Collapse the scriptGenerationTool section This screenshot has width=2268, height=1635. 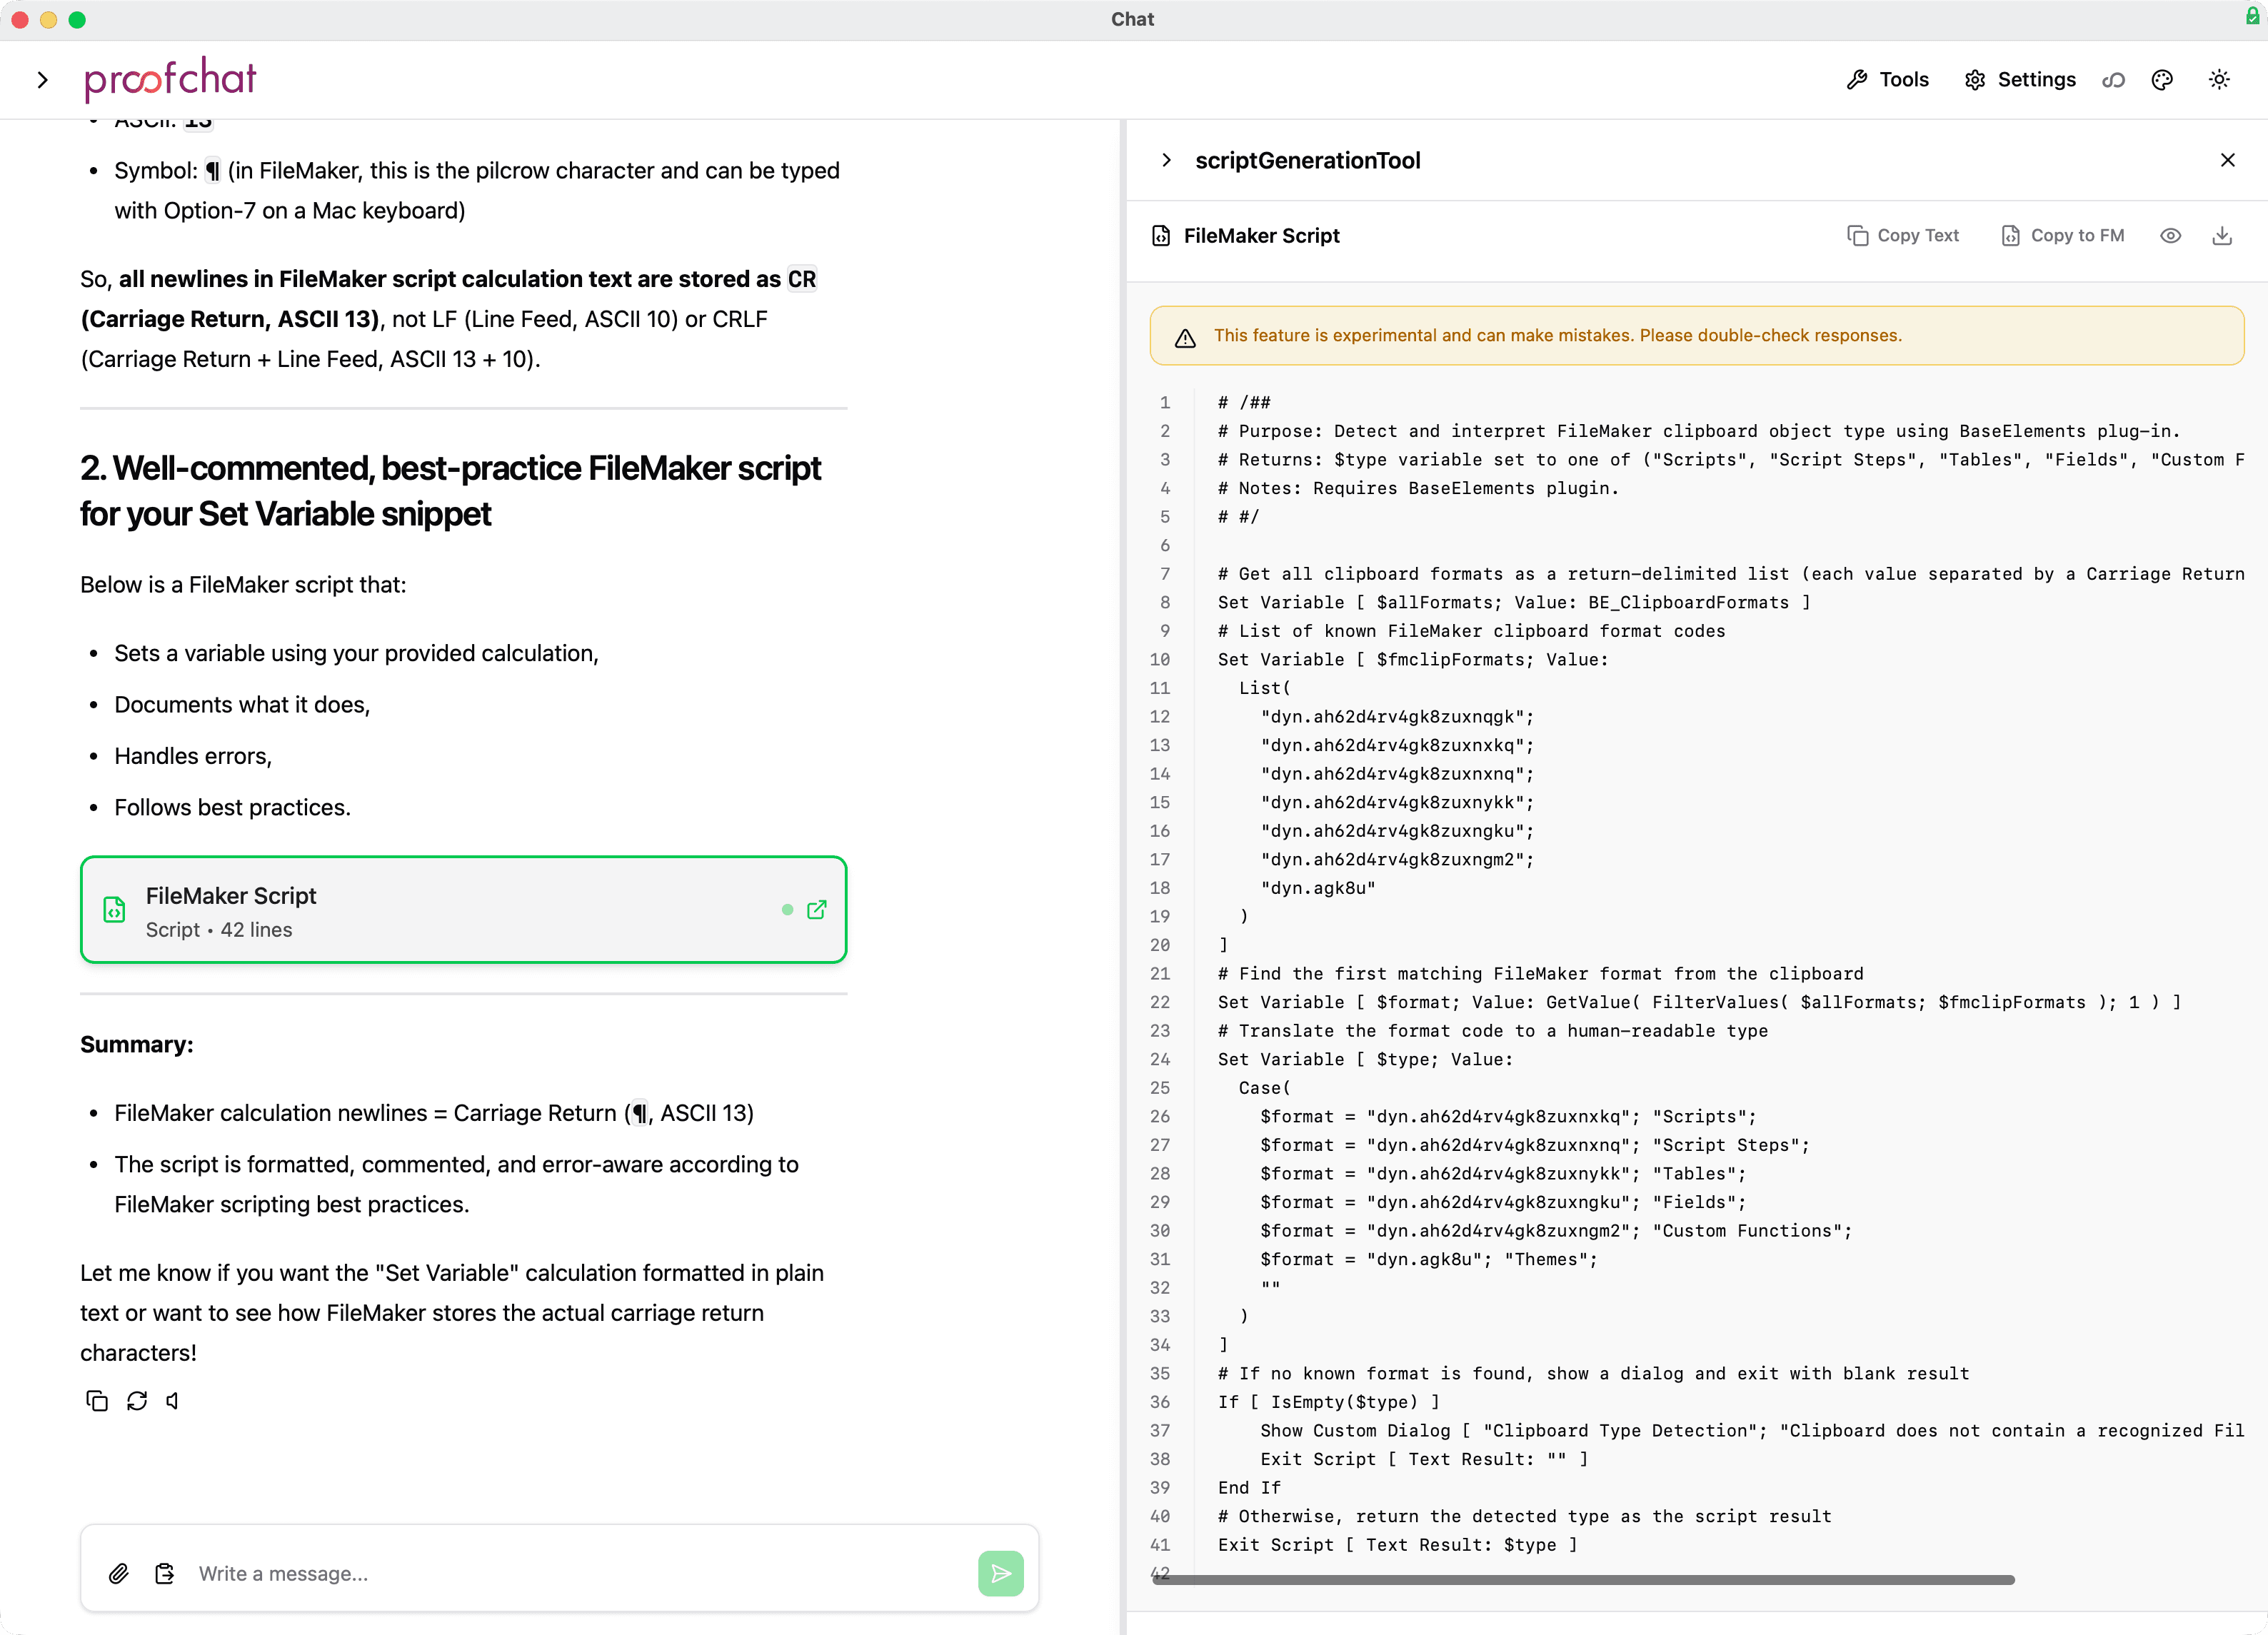pos(1166,160)
